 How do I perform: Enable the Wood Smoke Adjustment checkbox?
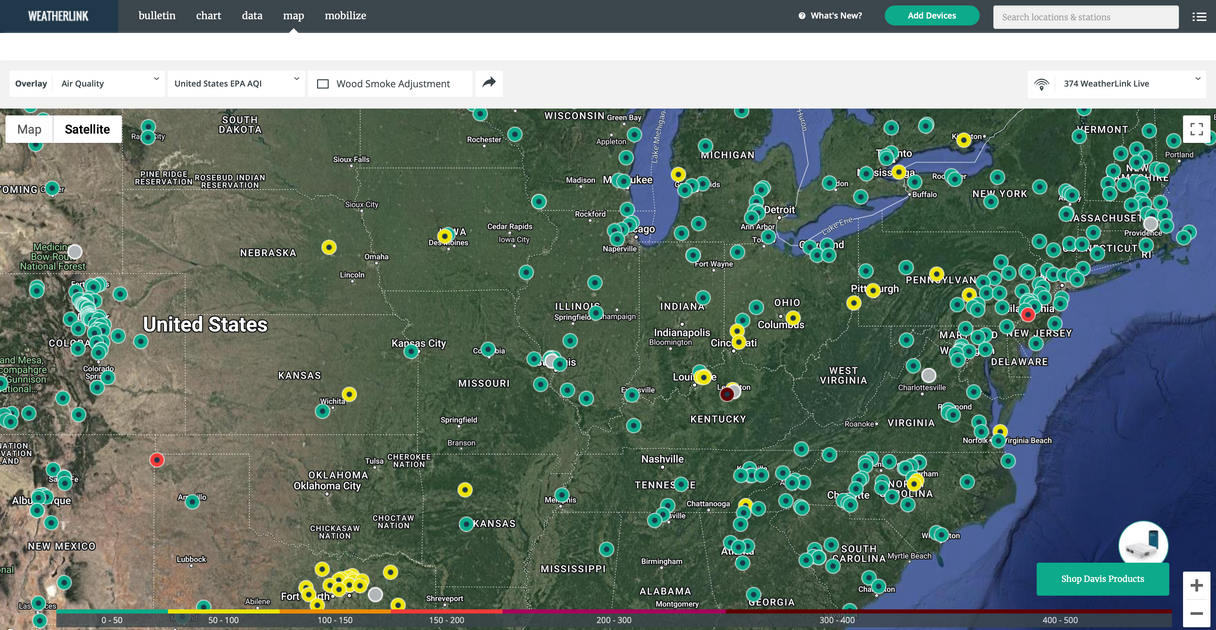click(322, 83)
